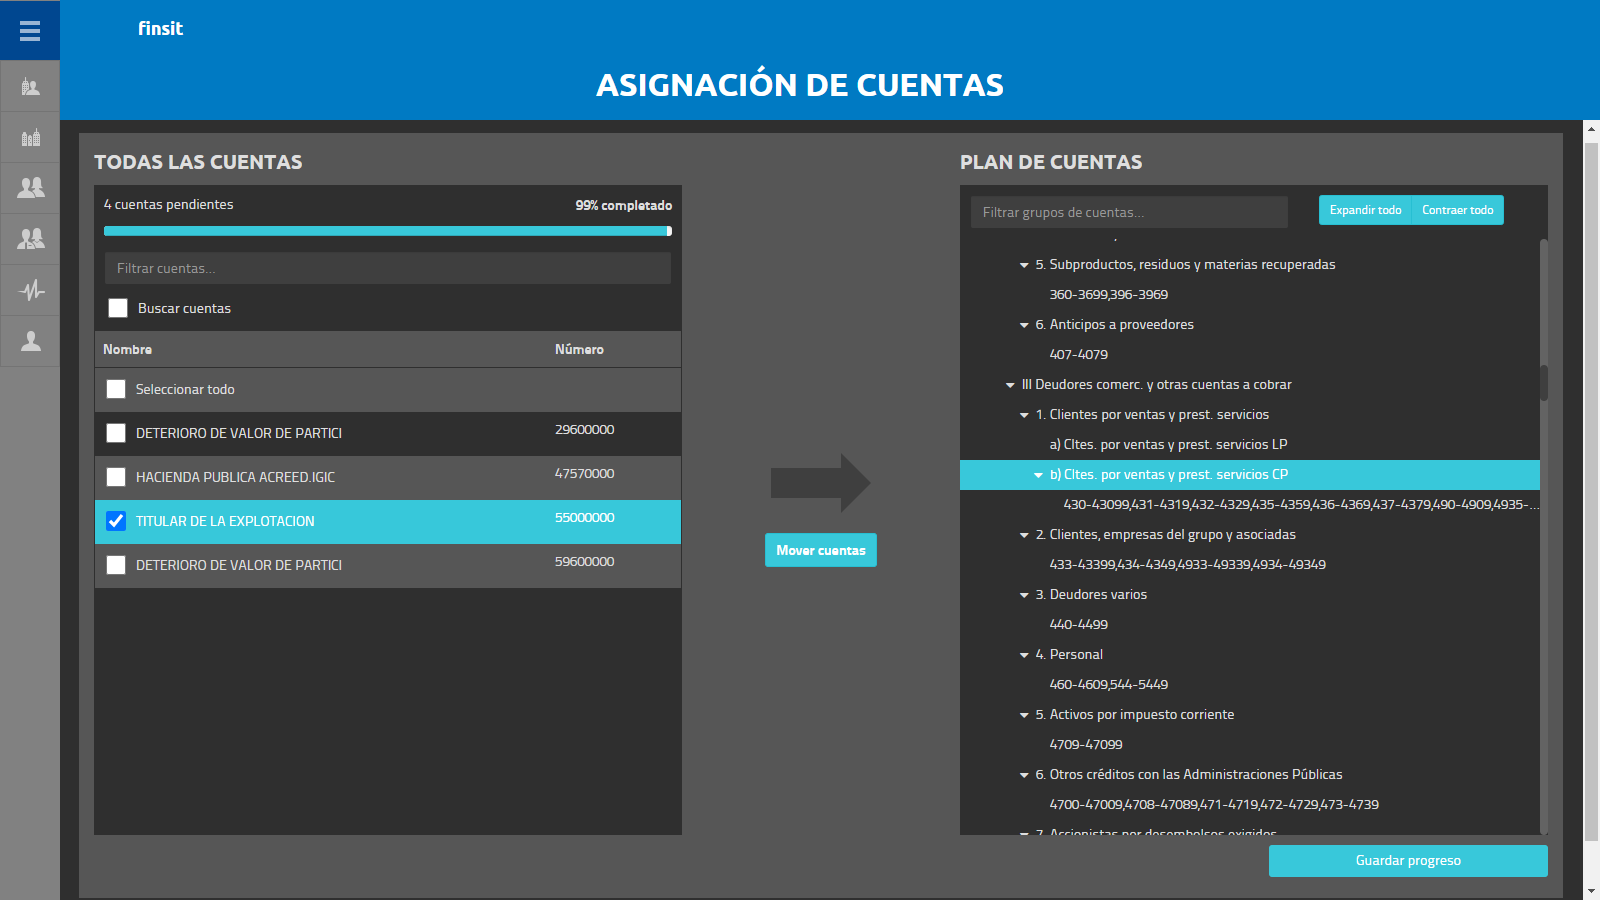
Task: Collapse 6. Anticipos a proveedores group
Action: tap(1024, 325)
